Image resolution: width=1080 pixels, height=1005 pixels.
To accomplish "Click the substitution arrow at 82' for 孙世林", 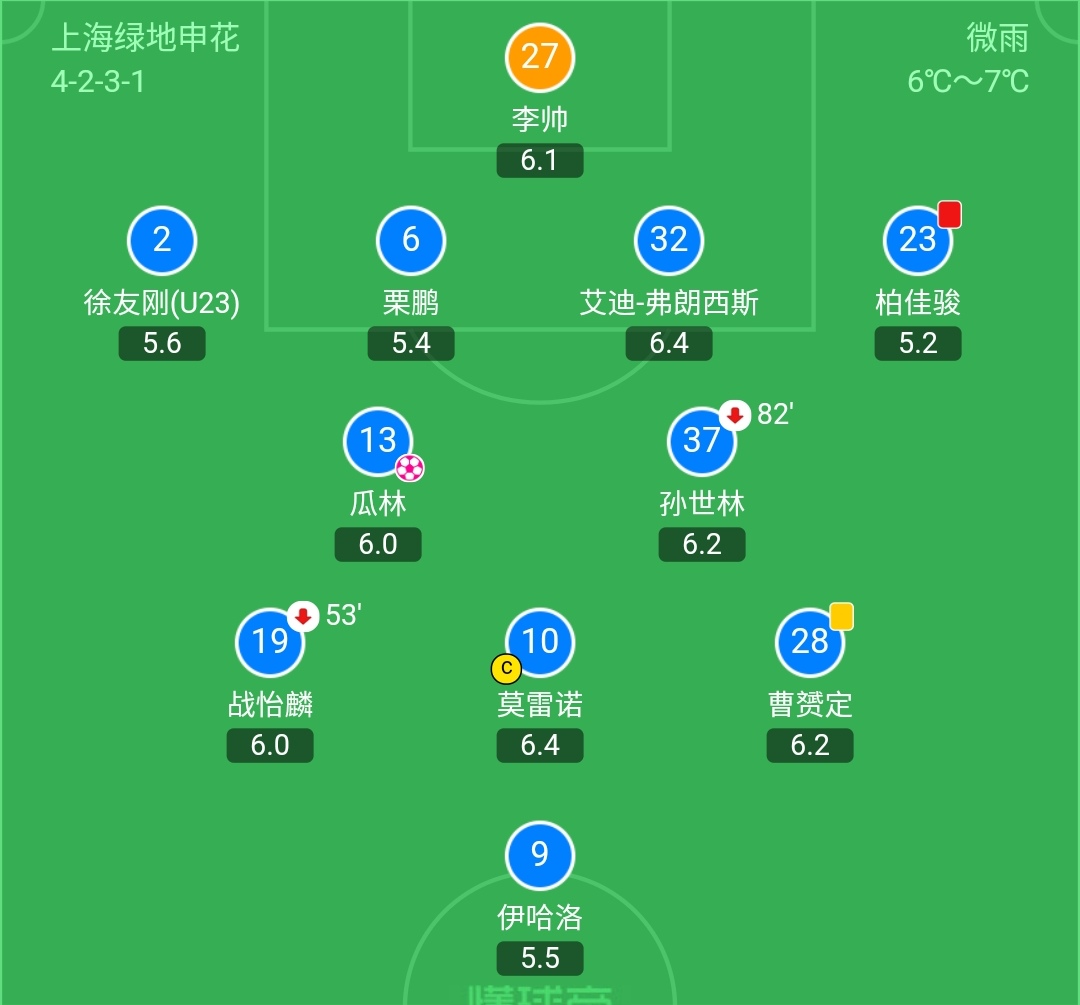I will coord(735,416).
